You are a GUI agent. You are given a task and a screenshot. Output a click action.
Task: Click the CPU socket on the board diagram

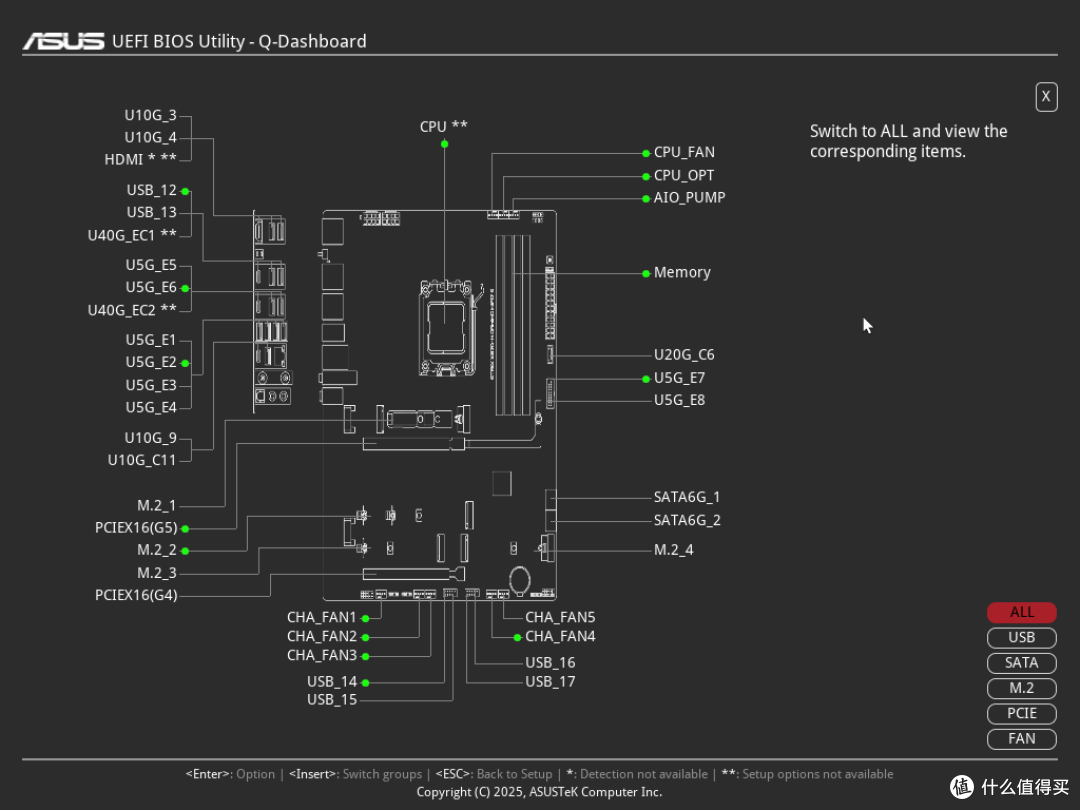446,328
